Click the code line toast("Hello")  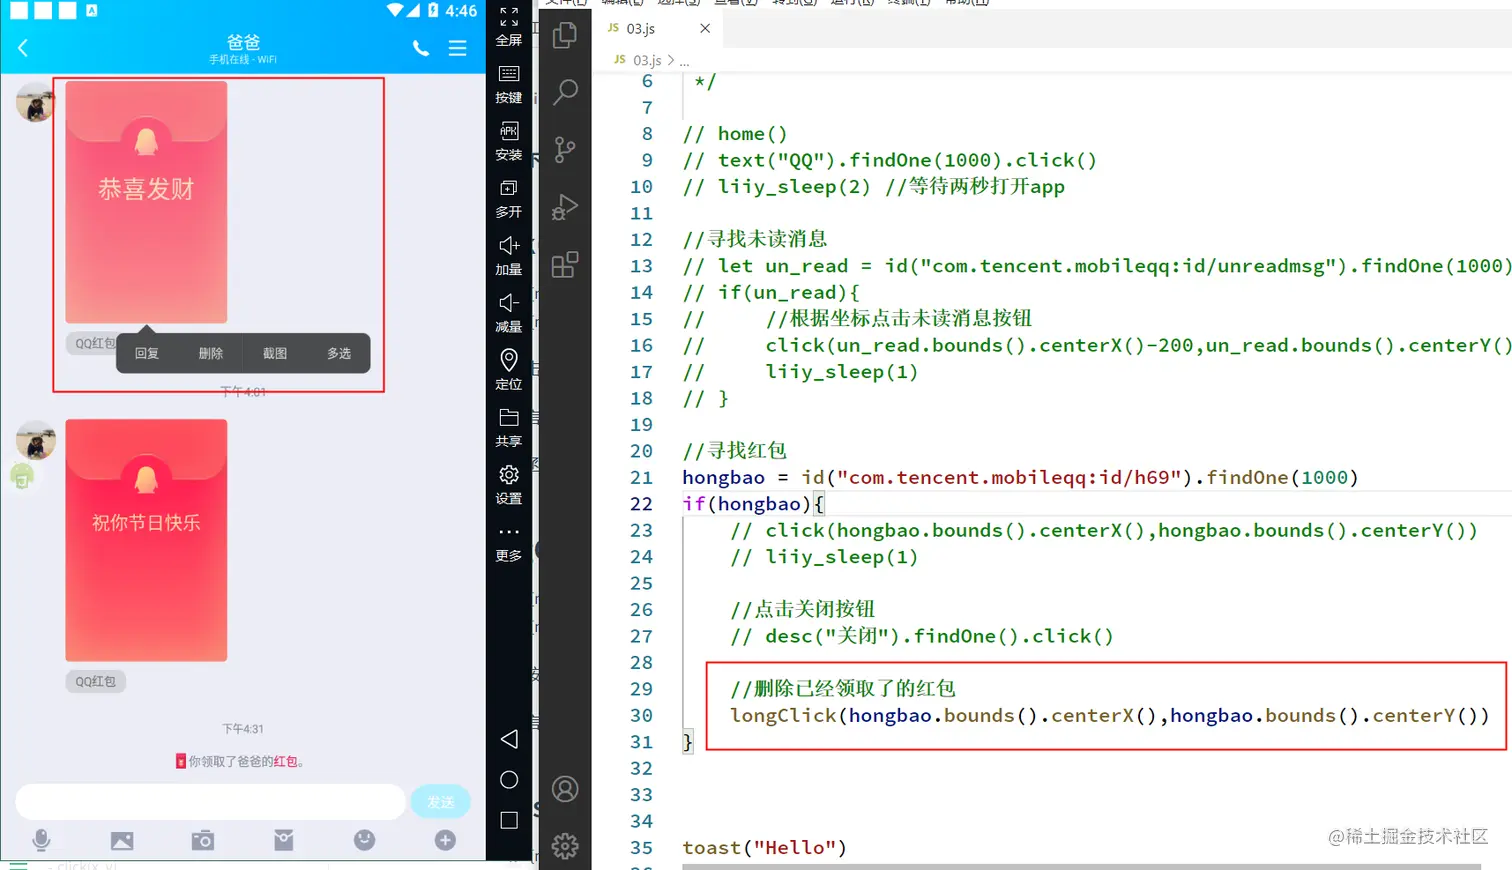765,848
